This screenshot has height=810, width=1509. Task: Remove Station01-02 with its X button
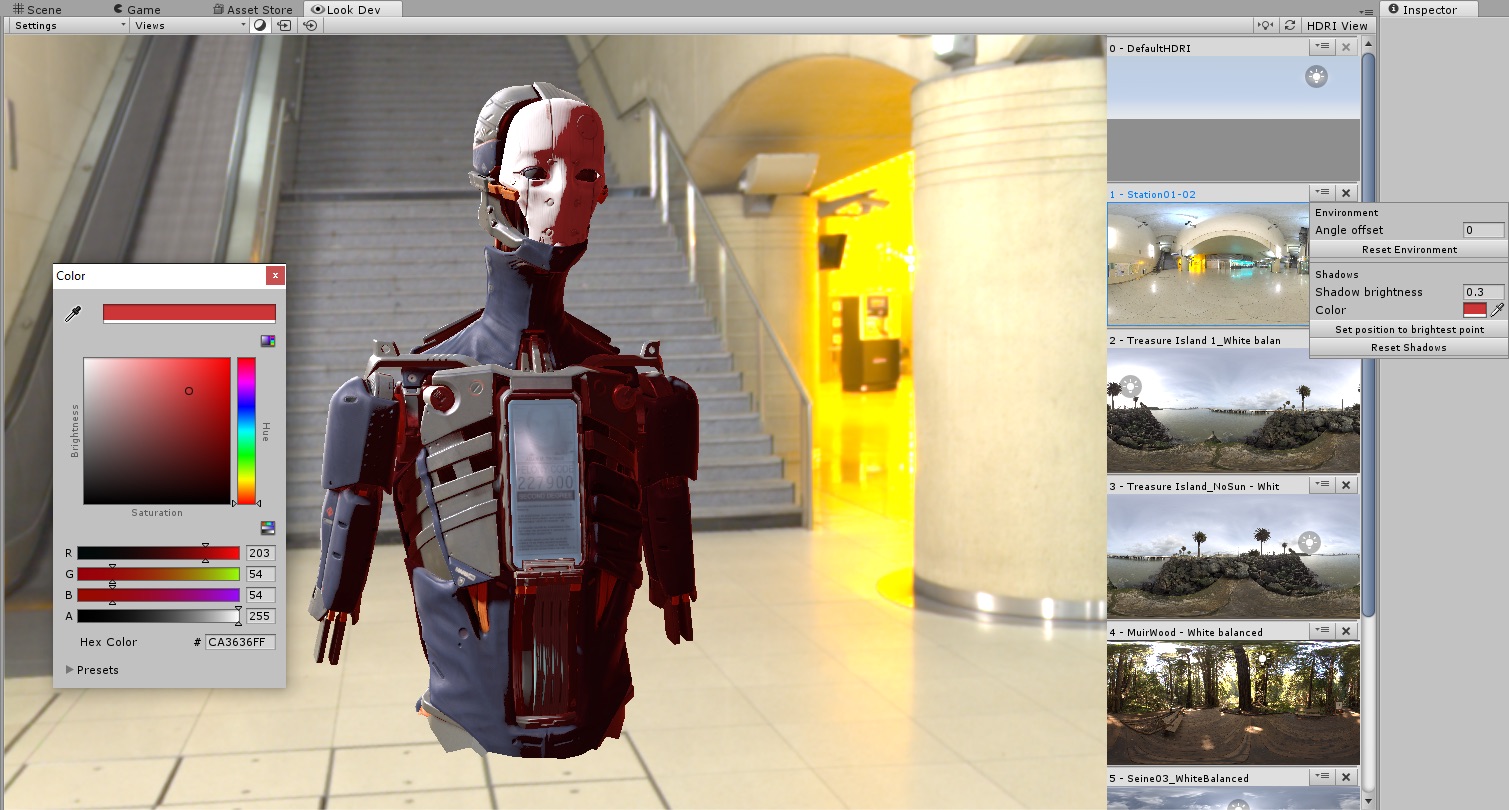(x=1346, y=193)
